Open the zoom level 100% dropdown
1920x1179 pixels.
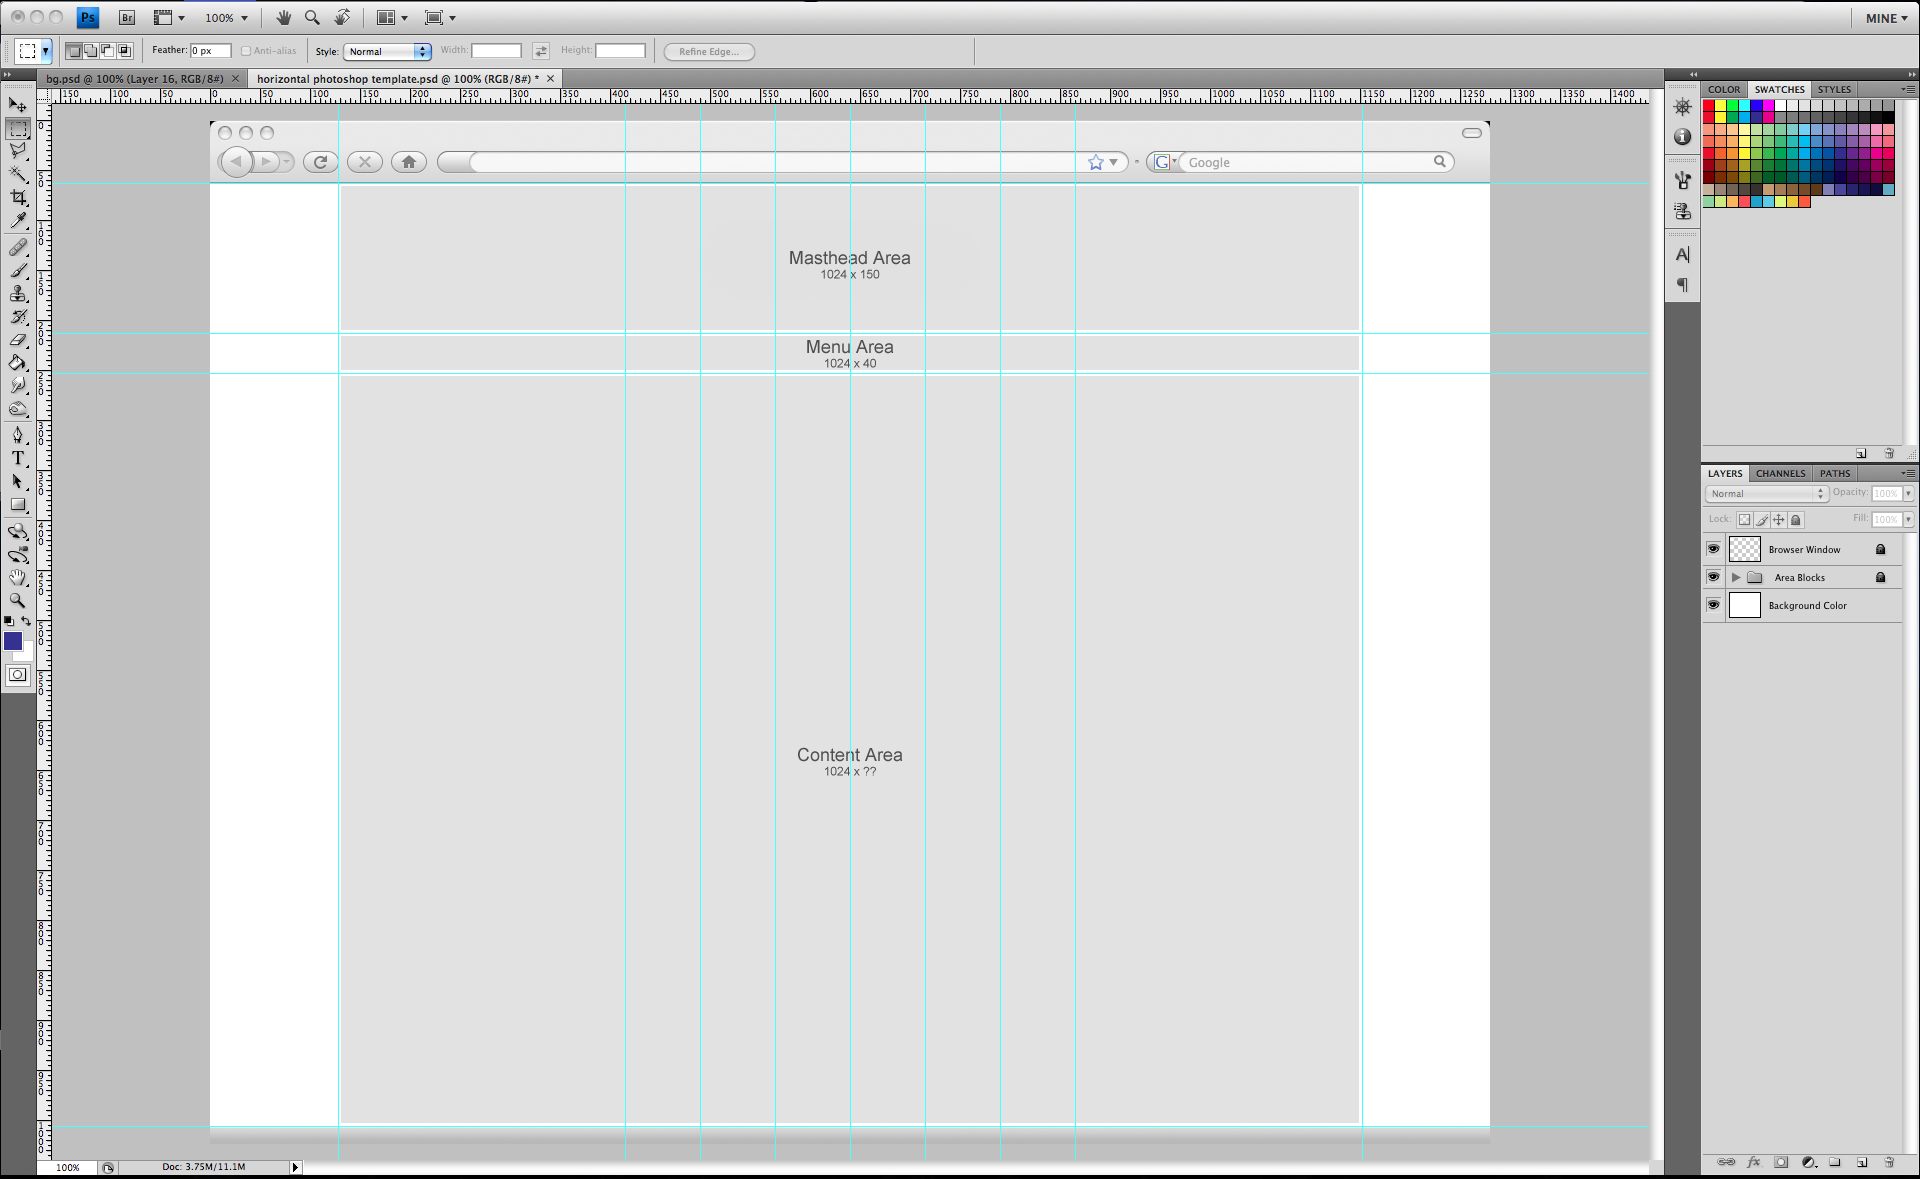227,18
